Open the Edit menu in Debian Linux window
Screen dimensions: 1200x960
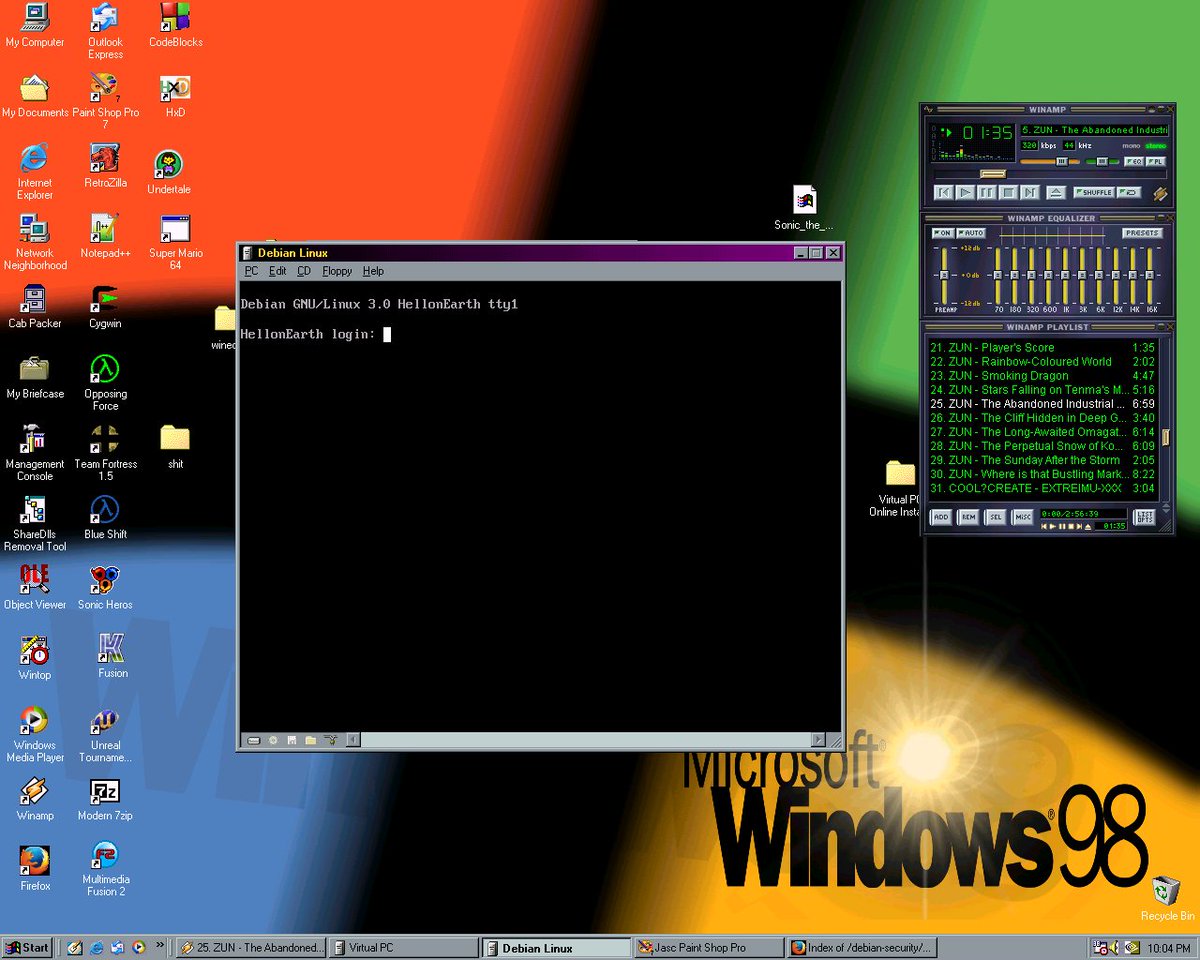coord(277,271)
